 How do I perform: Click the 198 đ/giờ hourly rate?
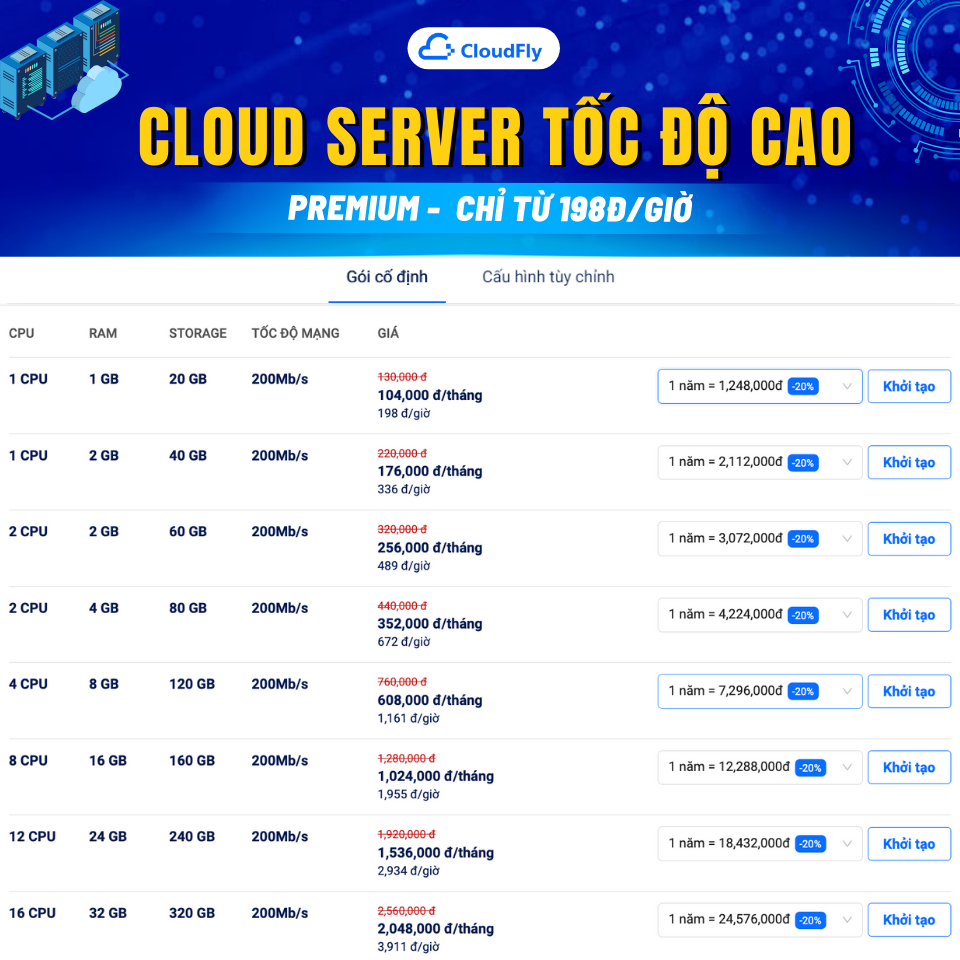404,413
